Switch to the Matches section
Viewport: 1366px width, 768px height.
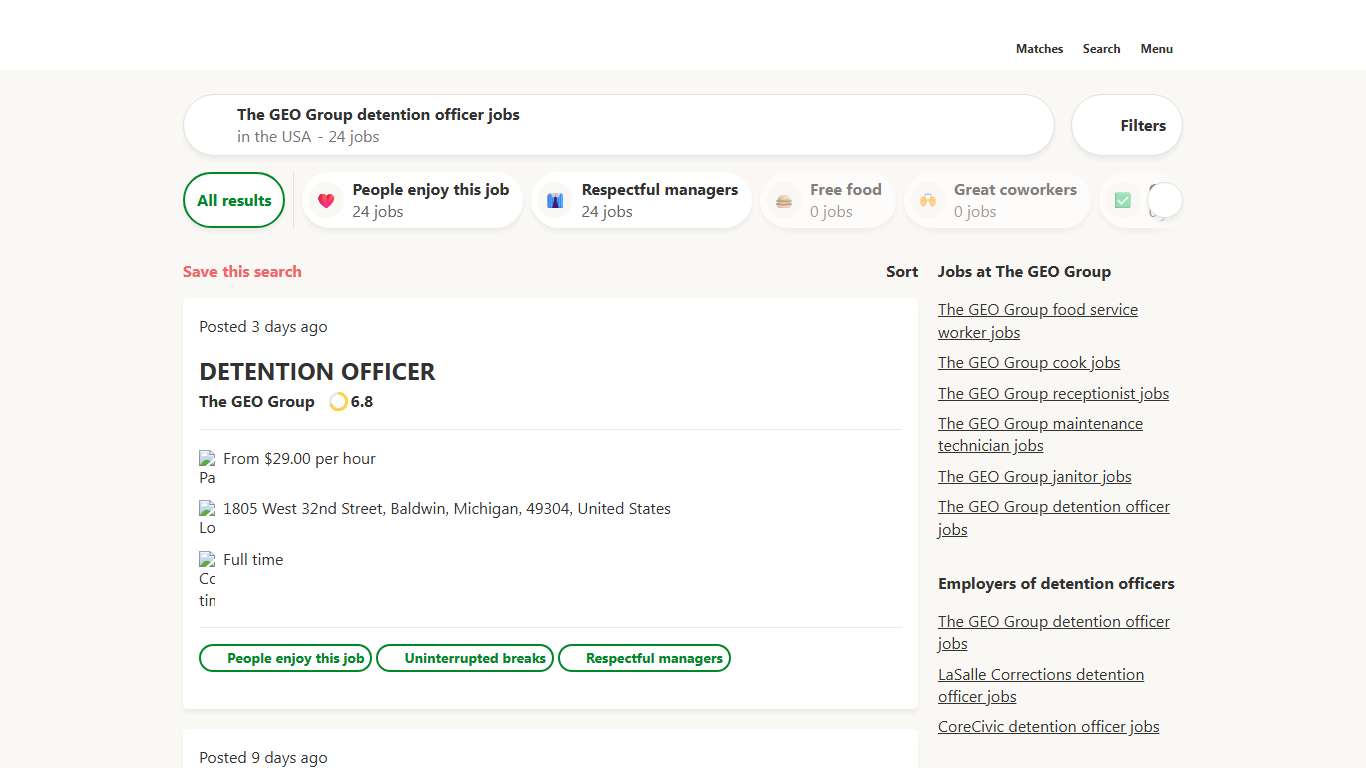[1039, 48]
